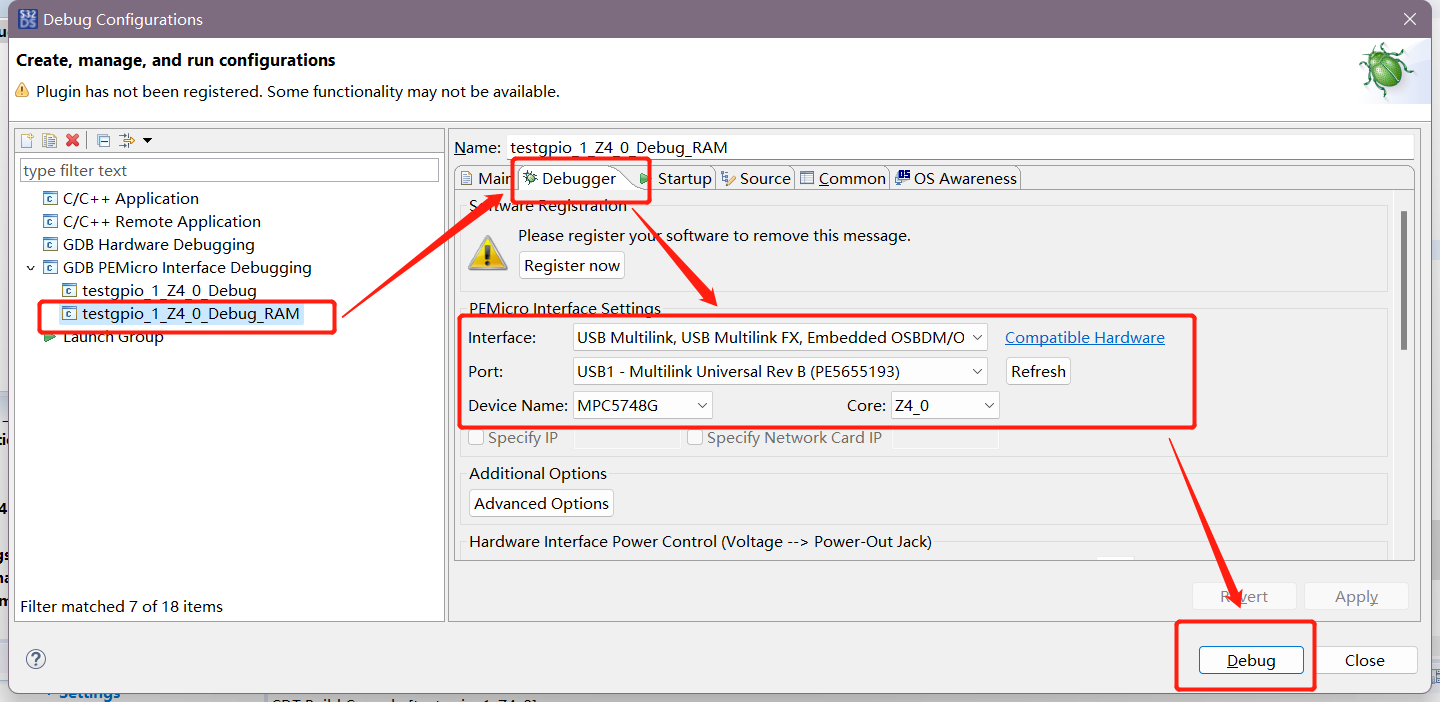Close the Debug Configurations window
1440x702 pixels.
tap(1410, 19)
